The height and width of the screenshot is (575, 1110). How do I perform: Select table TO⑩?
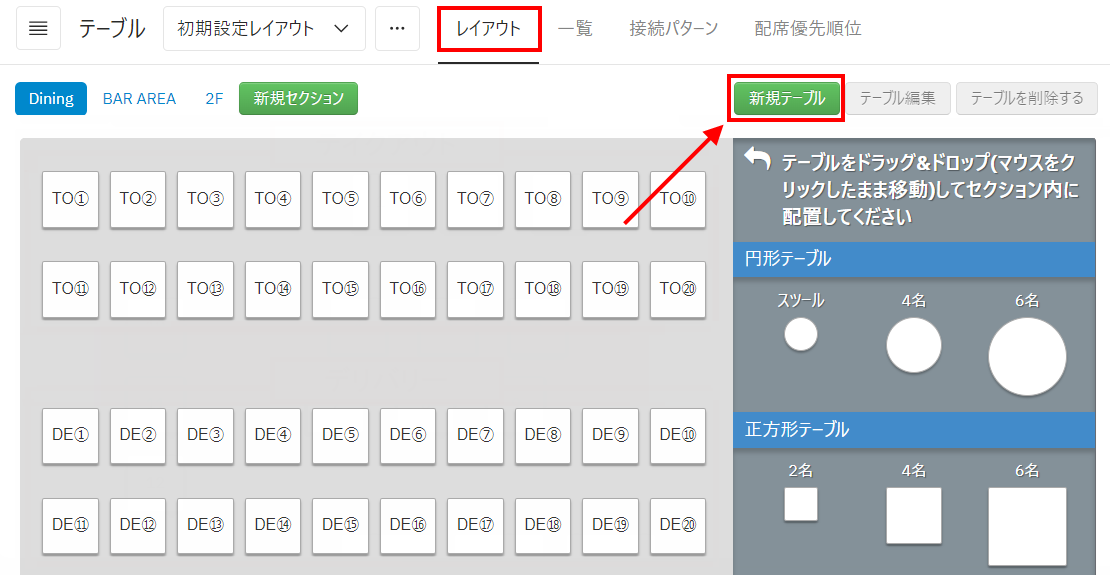(x=678, y=200)
